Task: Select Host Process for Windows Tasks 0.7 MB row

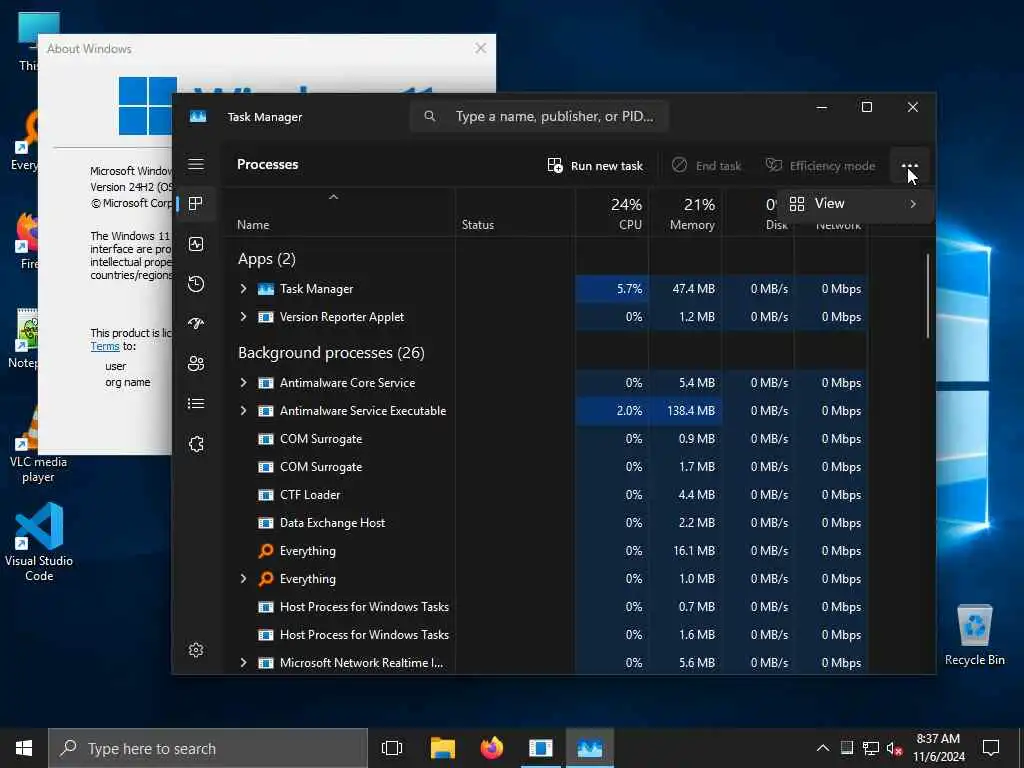Action: coord(545,607)
